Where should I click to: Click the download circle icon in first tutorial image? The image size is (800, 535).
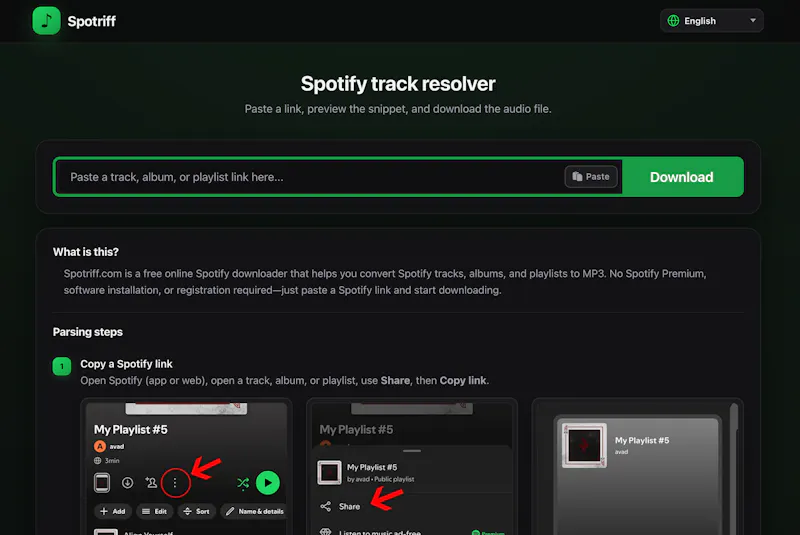(x=127, y=482)
